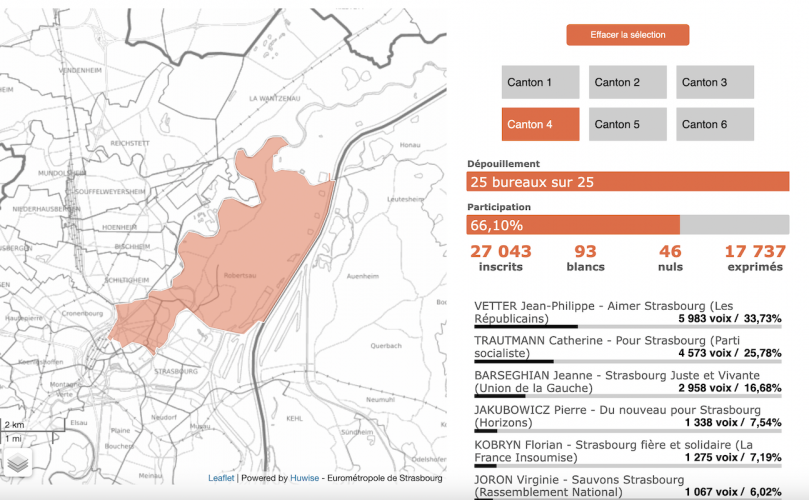Screen dimensions: 809x500
Task: Select the highlighted Canton 4 button
Action: pos(540,124)
